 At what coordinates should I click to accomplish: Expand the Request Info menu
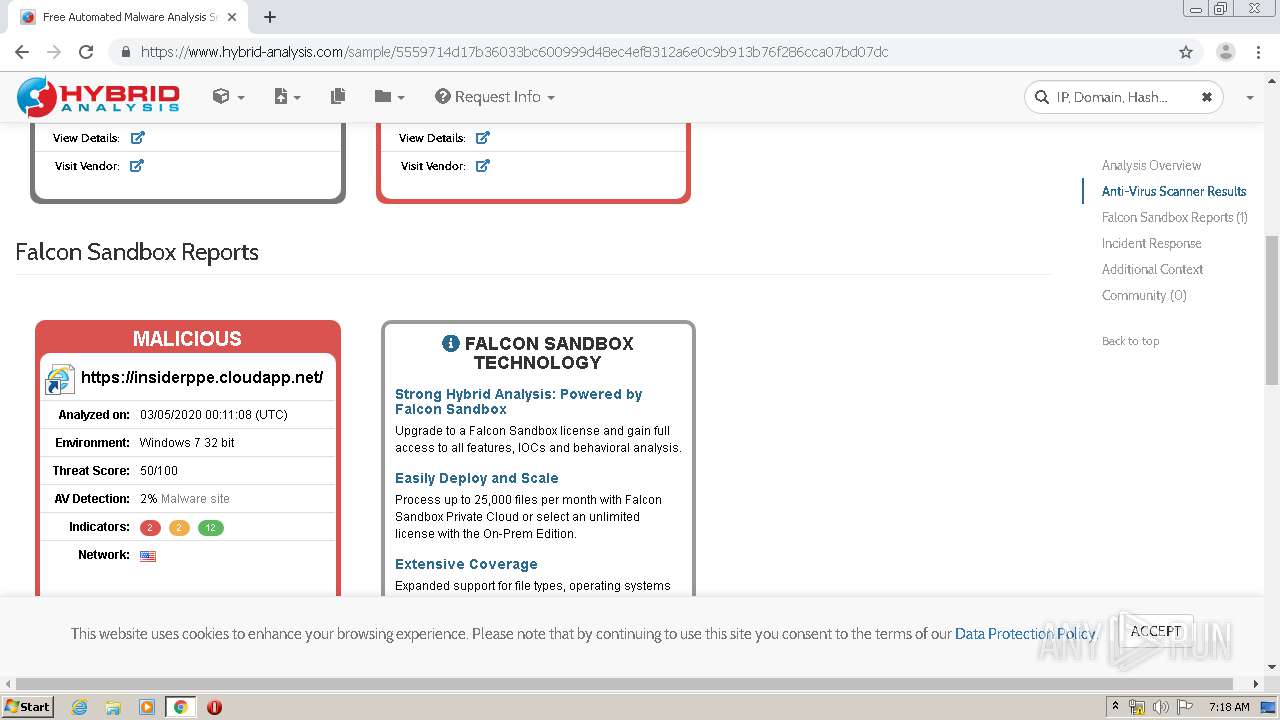[495, 96]
